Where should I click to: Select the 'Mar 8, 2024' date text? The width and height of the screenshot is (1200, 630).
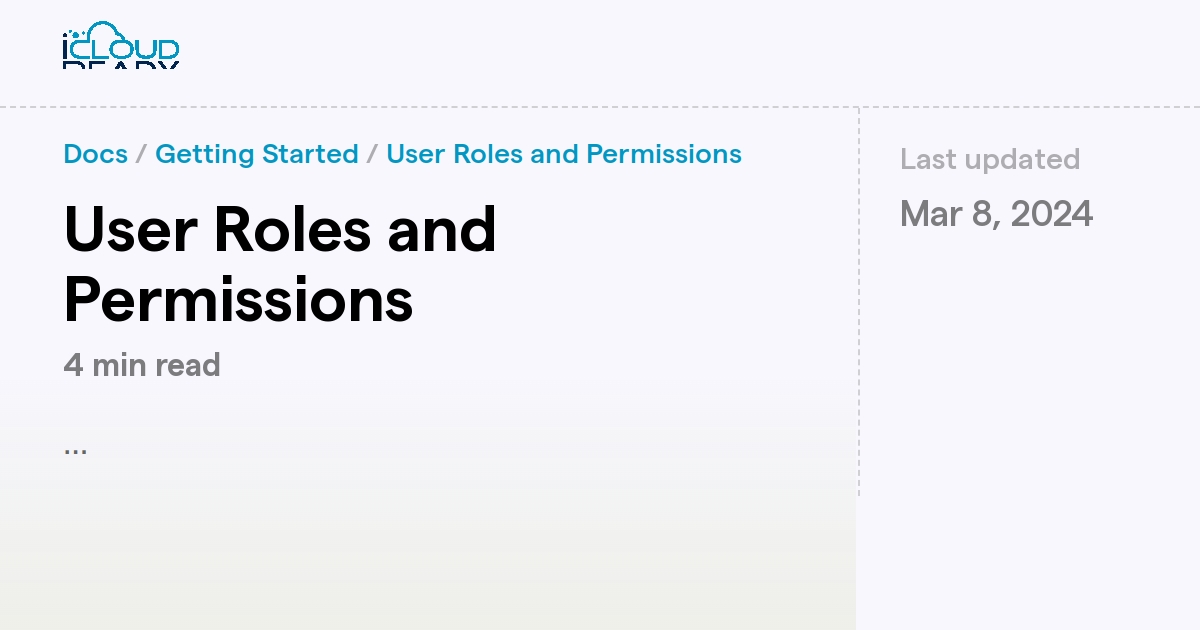click(x=996, y=213)
